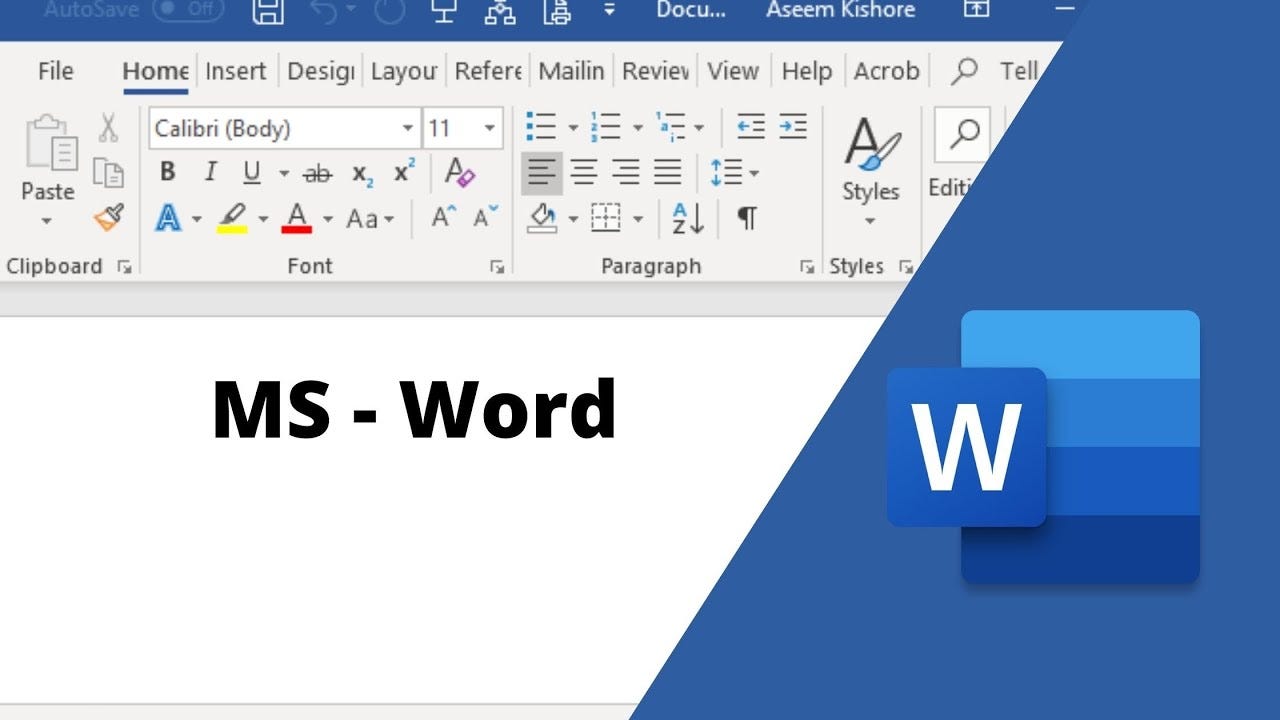Open the Text Effects and Typography tool
This screenshot has width=1280, height=720.
[167, 218]
